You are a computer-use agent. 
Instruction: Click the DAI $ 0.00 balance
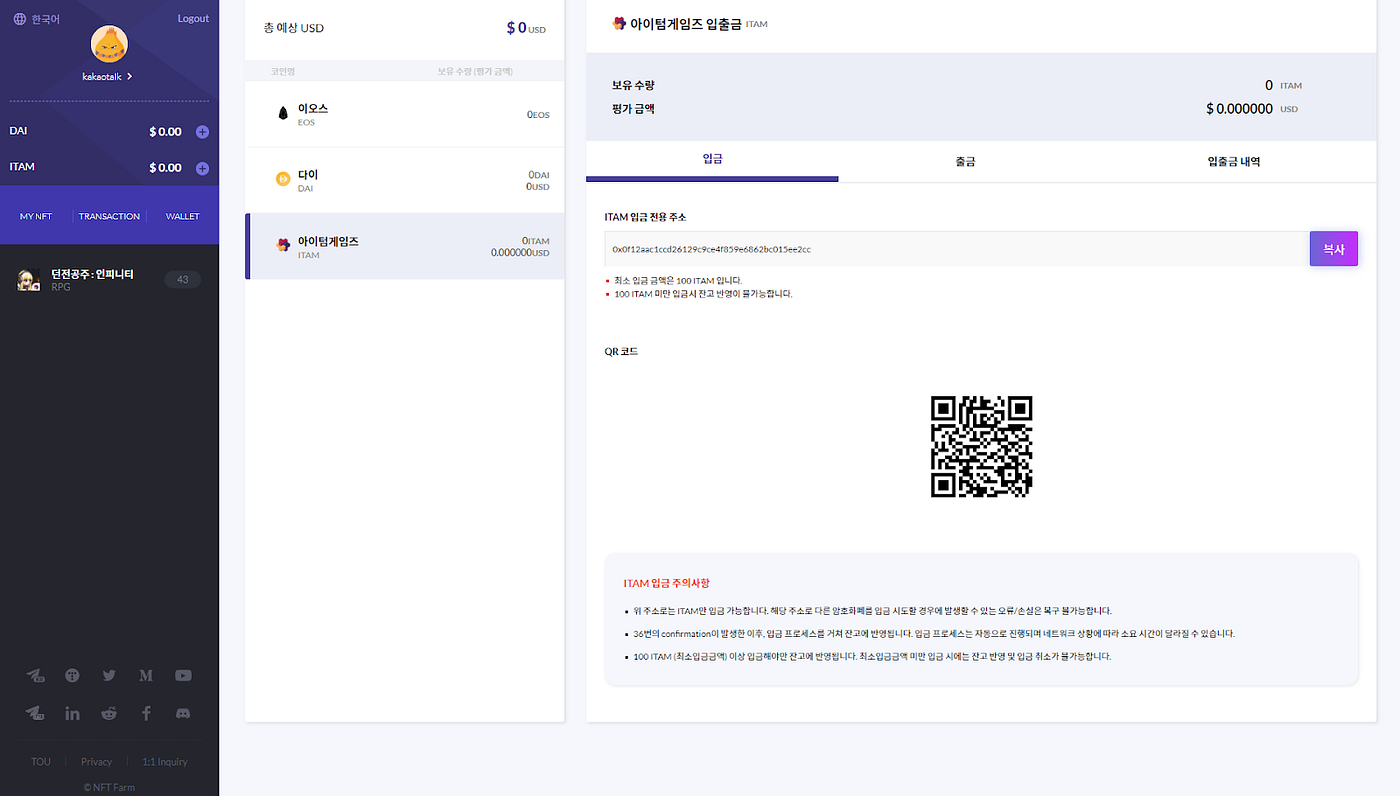[x=165, y=132]
